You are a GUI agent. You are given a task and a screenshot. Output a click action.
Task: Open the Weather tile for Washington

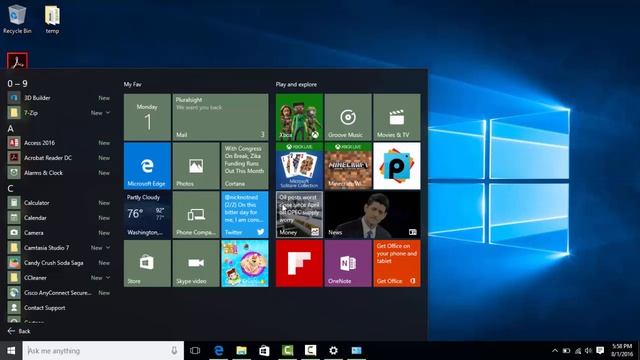click(147, 215)
